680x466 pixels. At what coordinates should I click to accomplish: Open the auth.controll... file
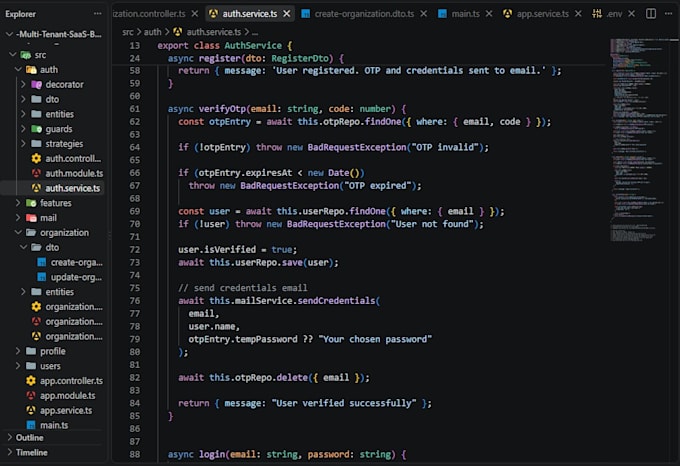52,158
